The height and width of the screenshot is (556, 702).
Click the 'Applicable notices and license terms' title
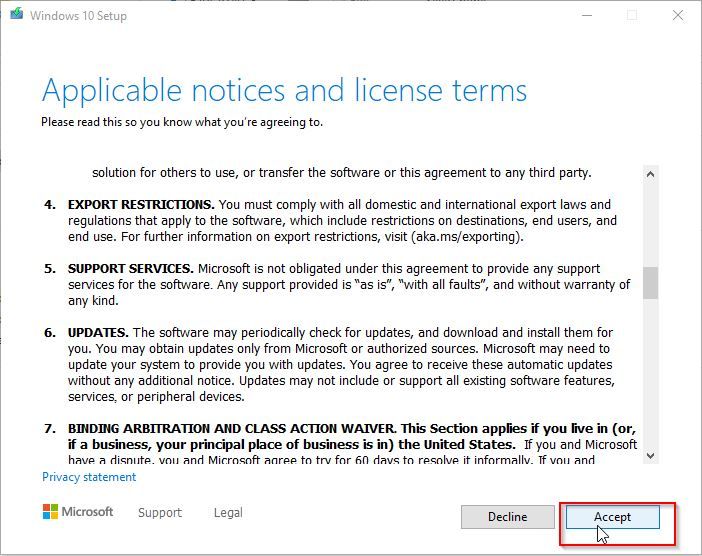(x=284, y=90)
